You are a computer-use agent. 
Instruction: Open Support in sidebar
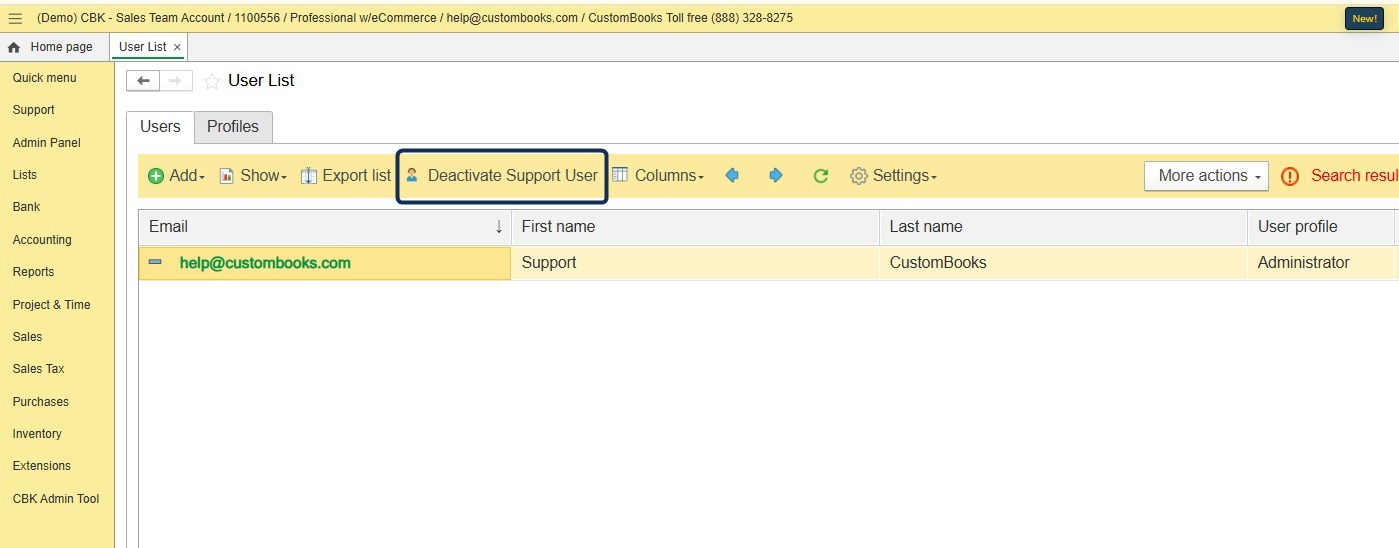[x=34, y=110]
